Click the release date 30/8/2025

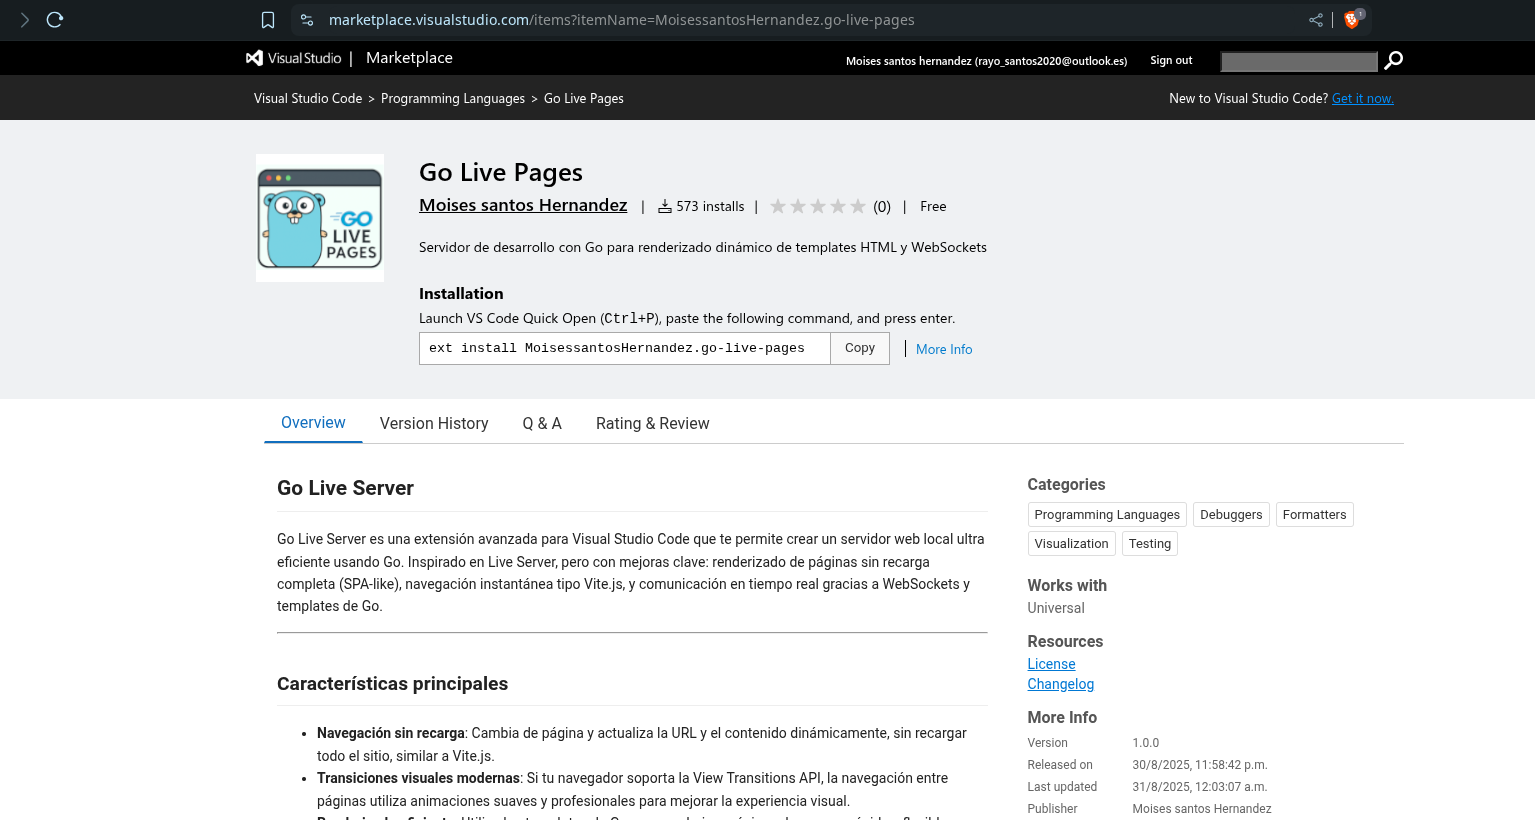tap(1199, 765)
